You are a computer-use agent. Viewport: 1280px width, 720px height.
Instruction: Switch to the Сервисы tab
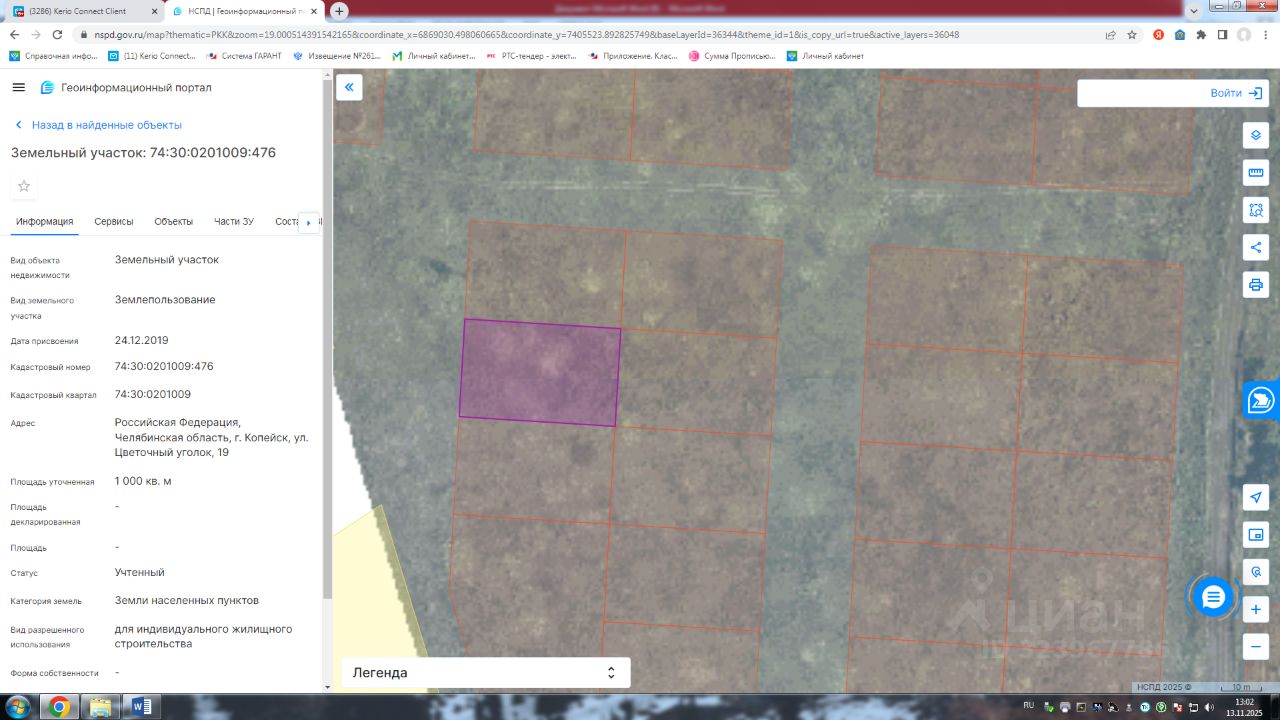pyautogui.click(x=114, y=221)
